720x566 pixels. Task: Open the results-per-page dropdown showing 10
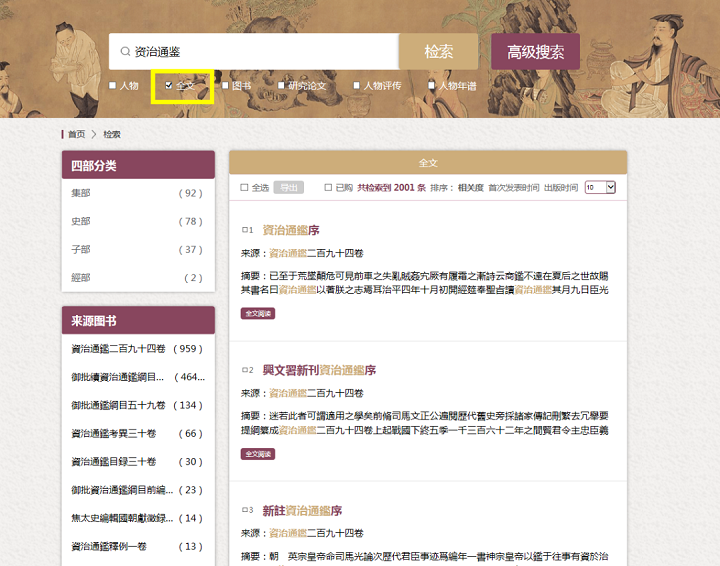point(600,187)
